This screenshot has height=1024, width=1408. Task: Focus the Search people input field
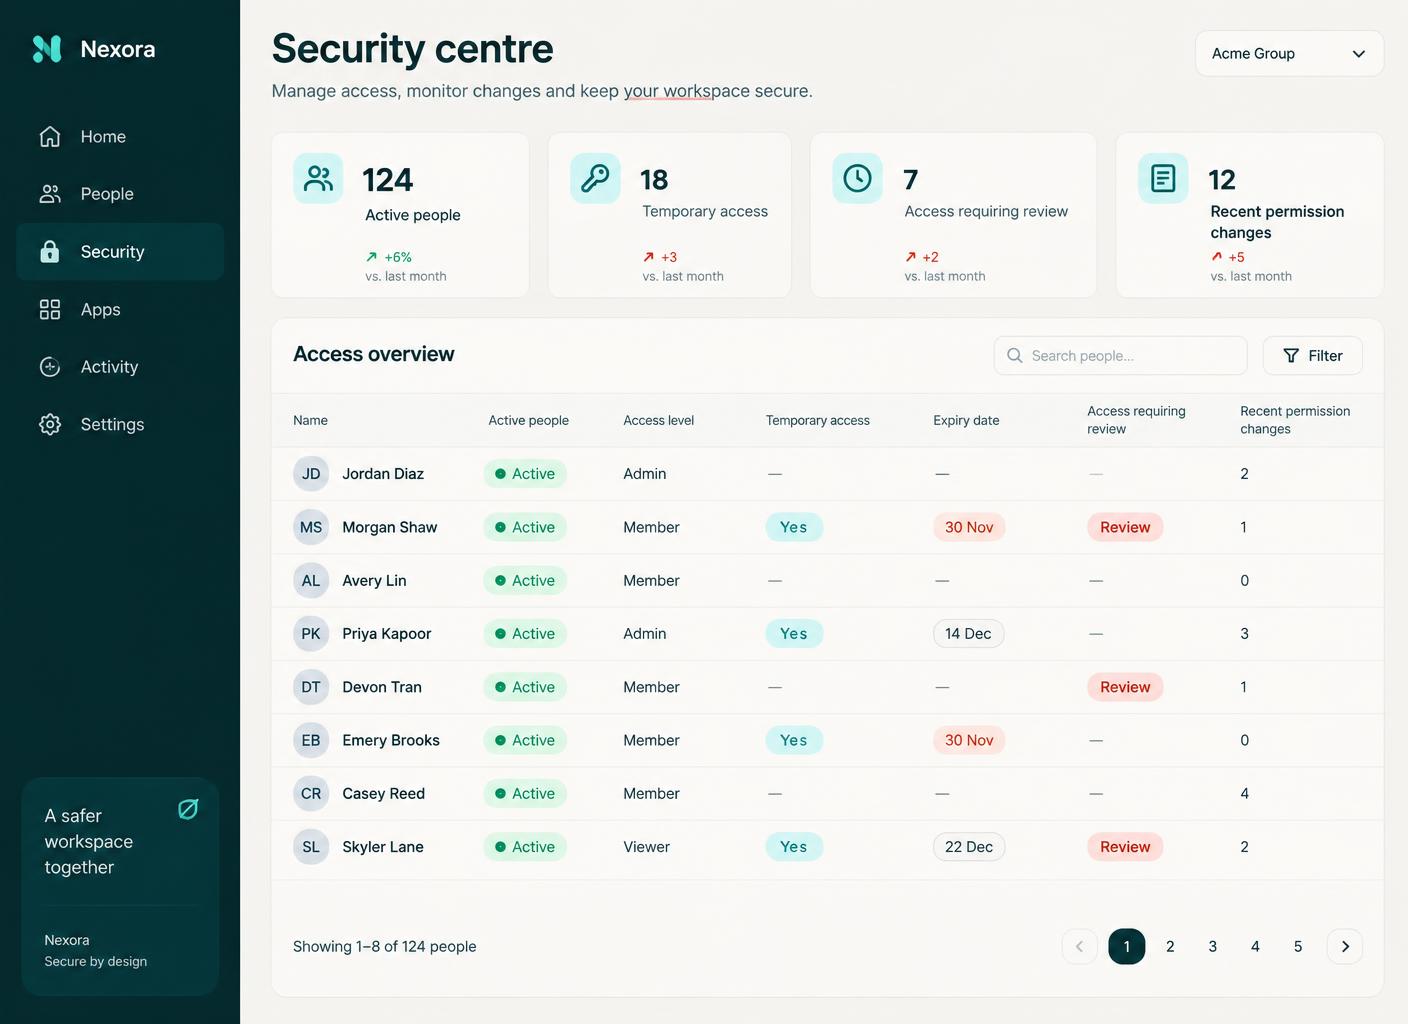[x=1121, y=356]
